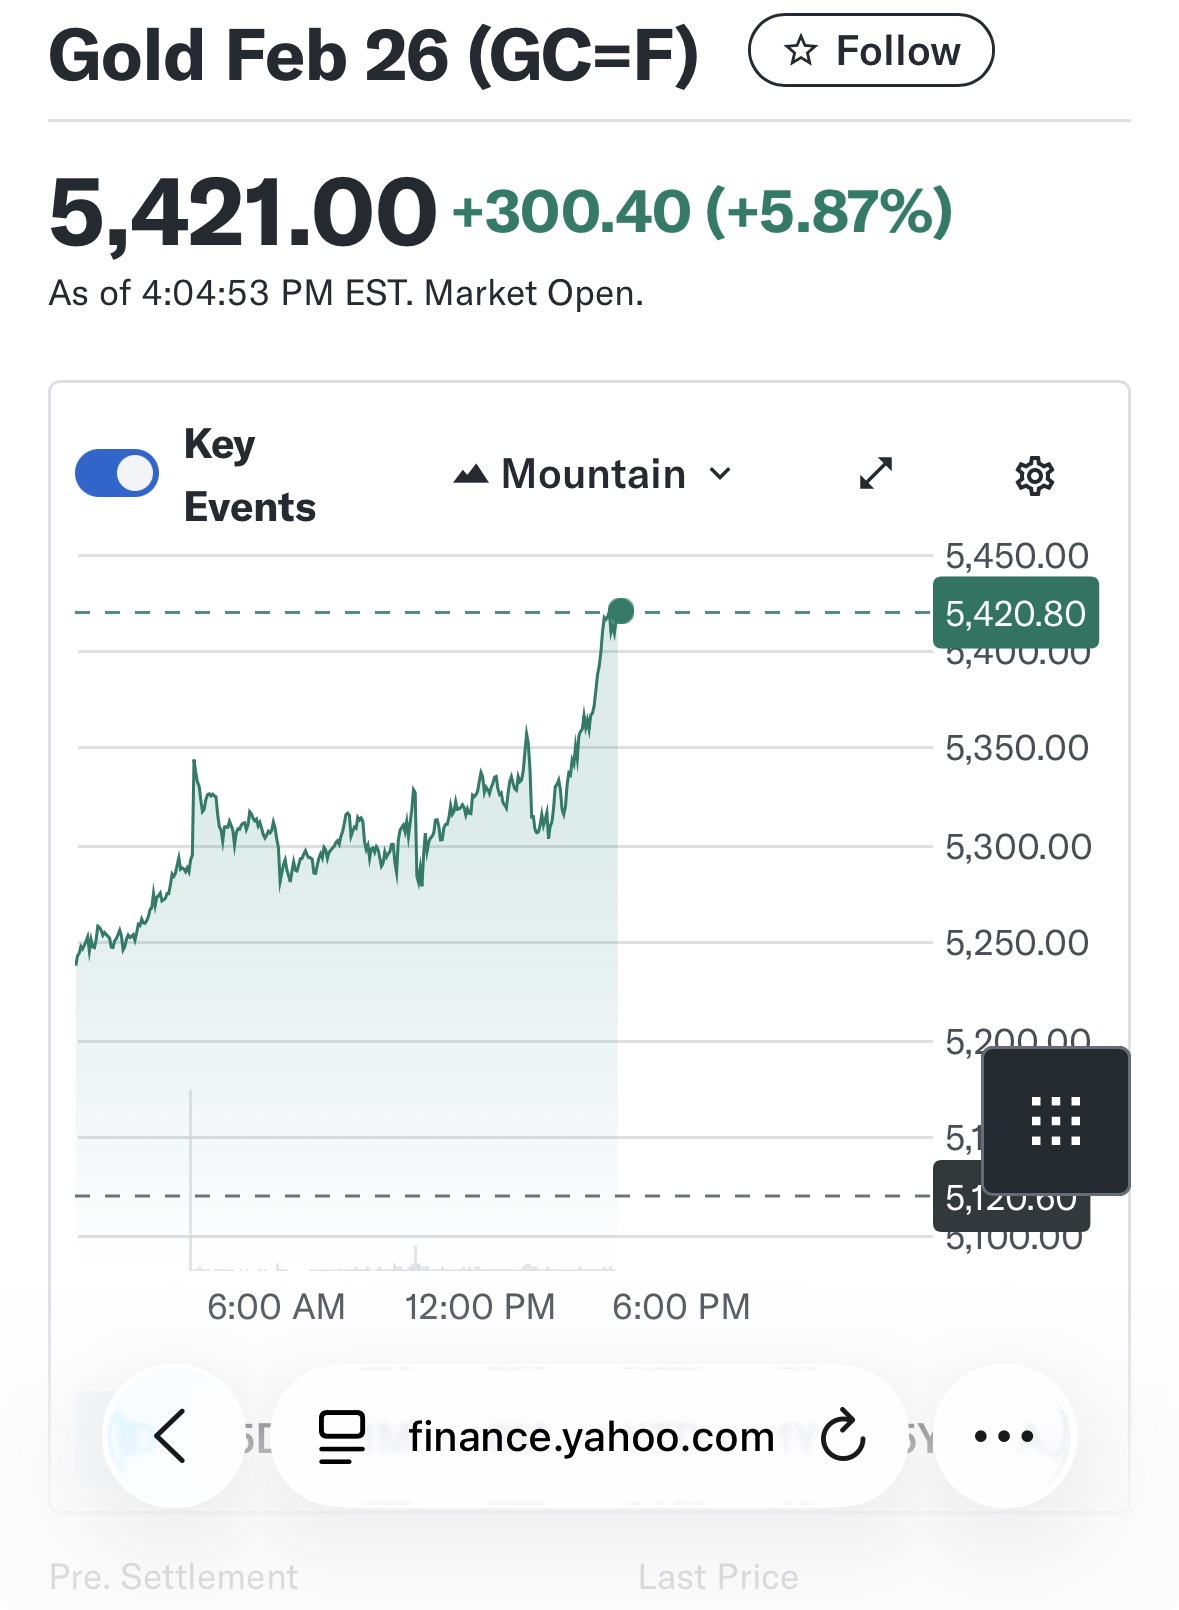This screenshot has height=1610, width=1179.
Task: Open the Mountain chart type dropdown
Action: pyautogui.click(x=593, y=474)
